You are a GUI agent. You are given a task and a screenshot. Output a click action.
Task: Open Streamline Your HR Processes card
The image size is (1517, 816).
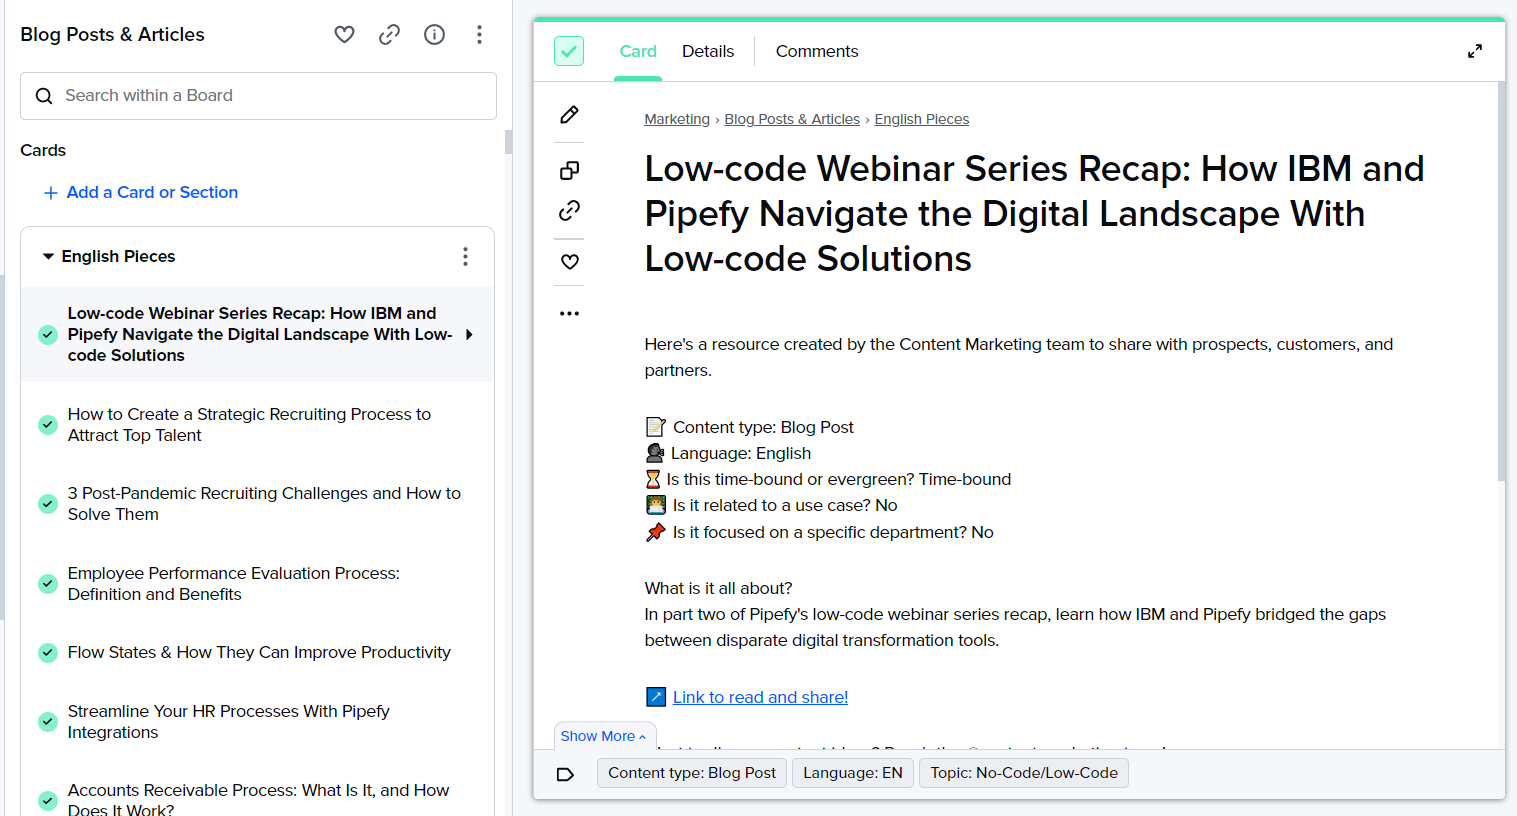coord(257,722)
